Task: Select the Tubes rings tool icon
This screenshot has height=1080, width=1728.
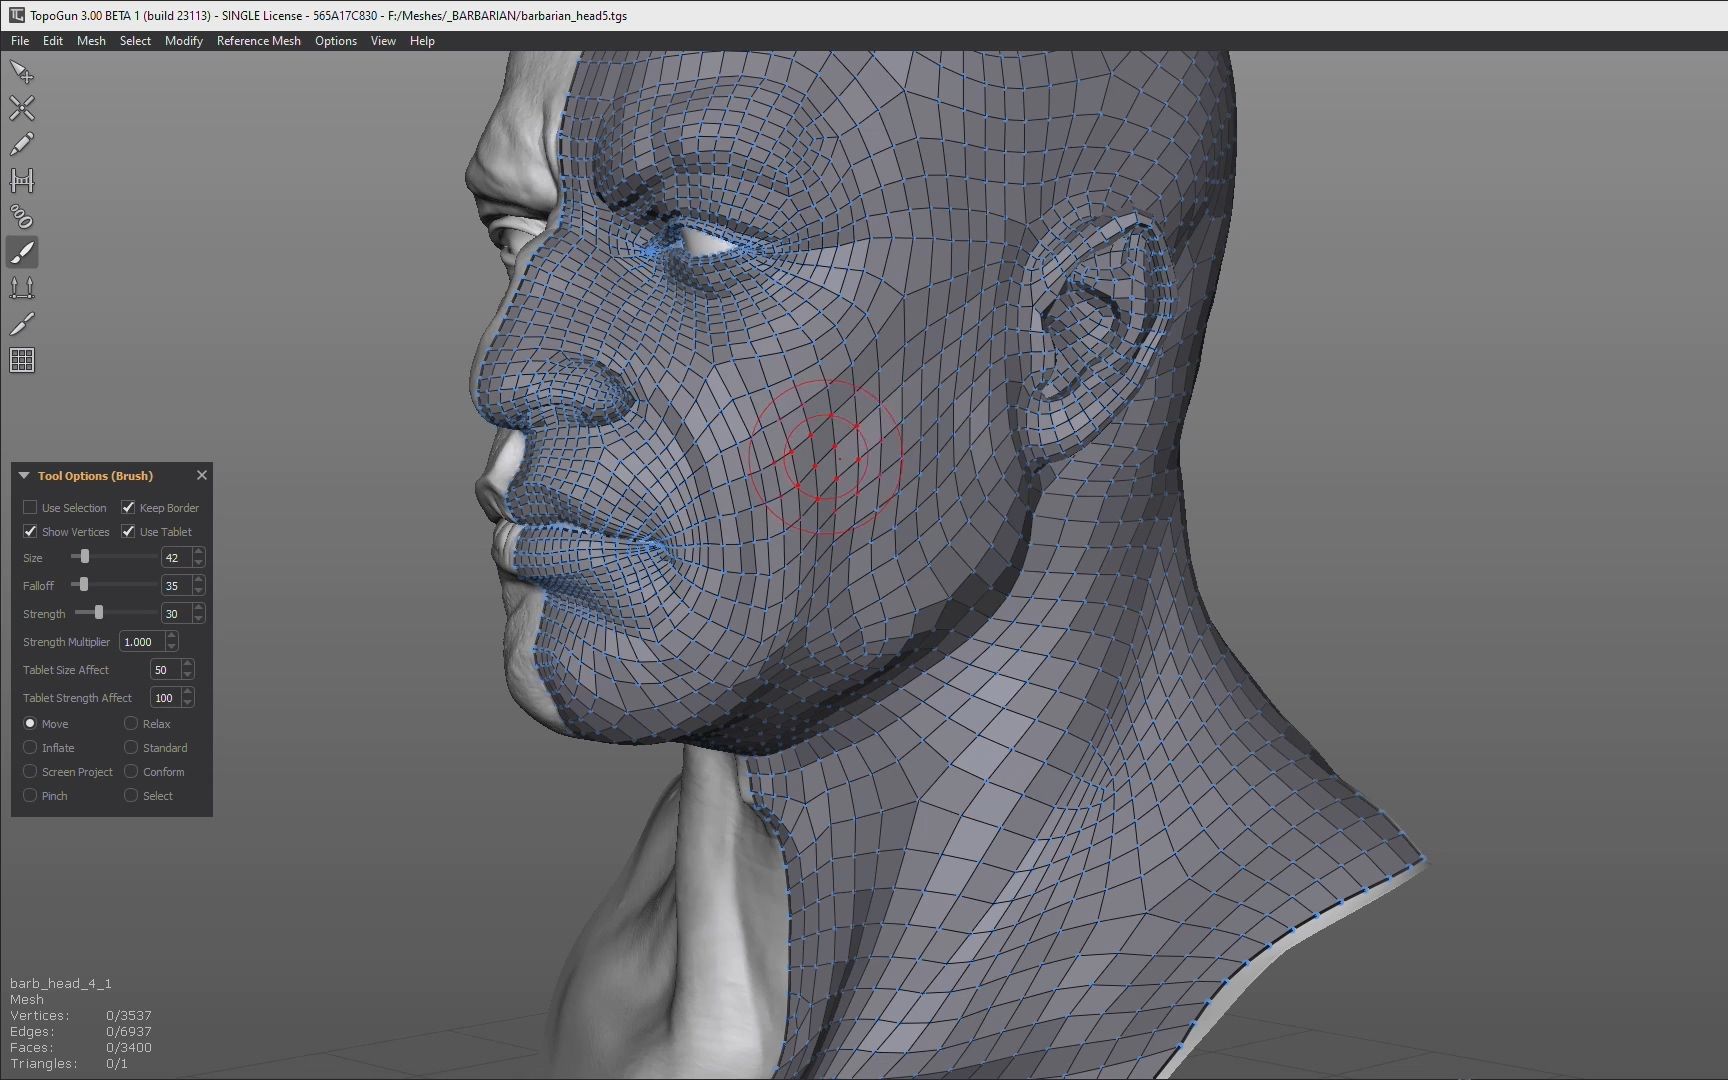Action: (x=22, y=216)
